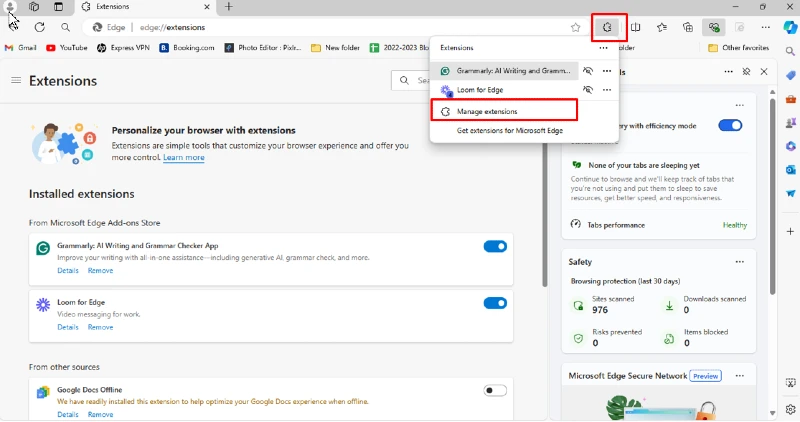Click the Split screen toolbar icon
This screenshot has height=422, width=800.
point(635,28)
